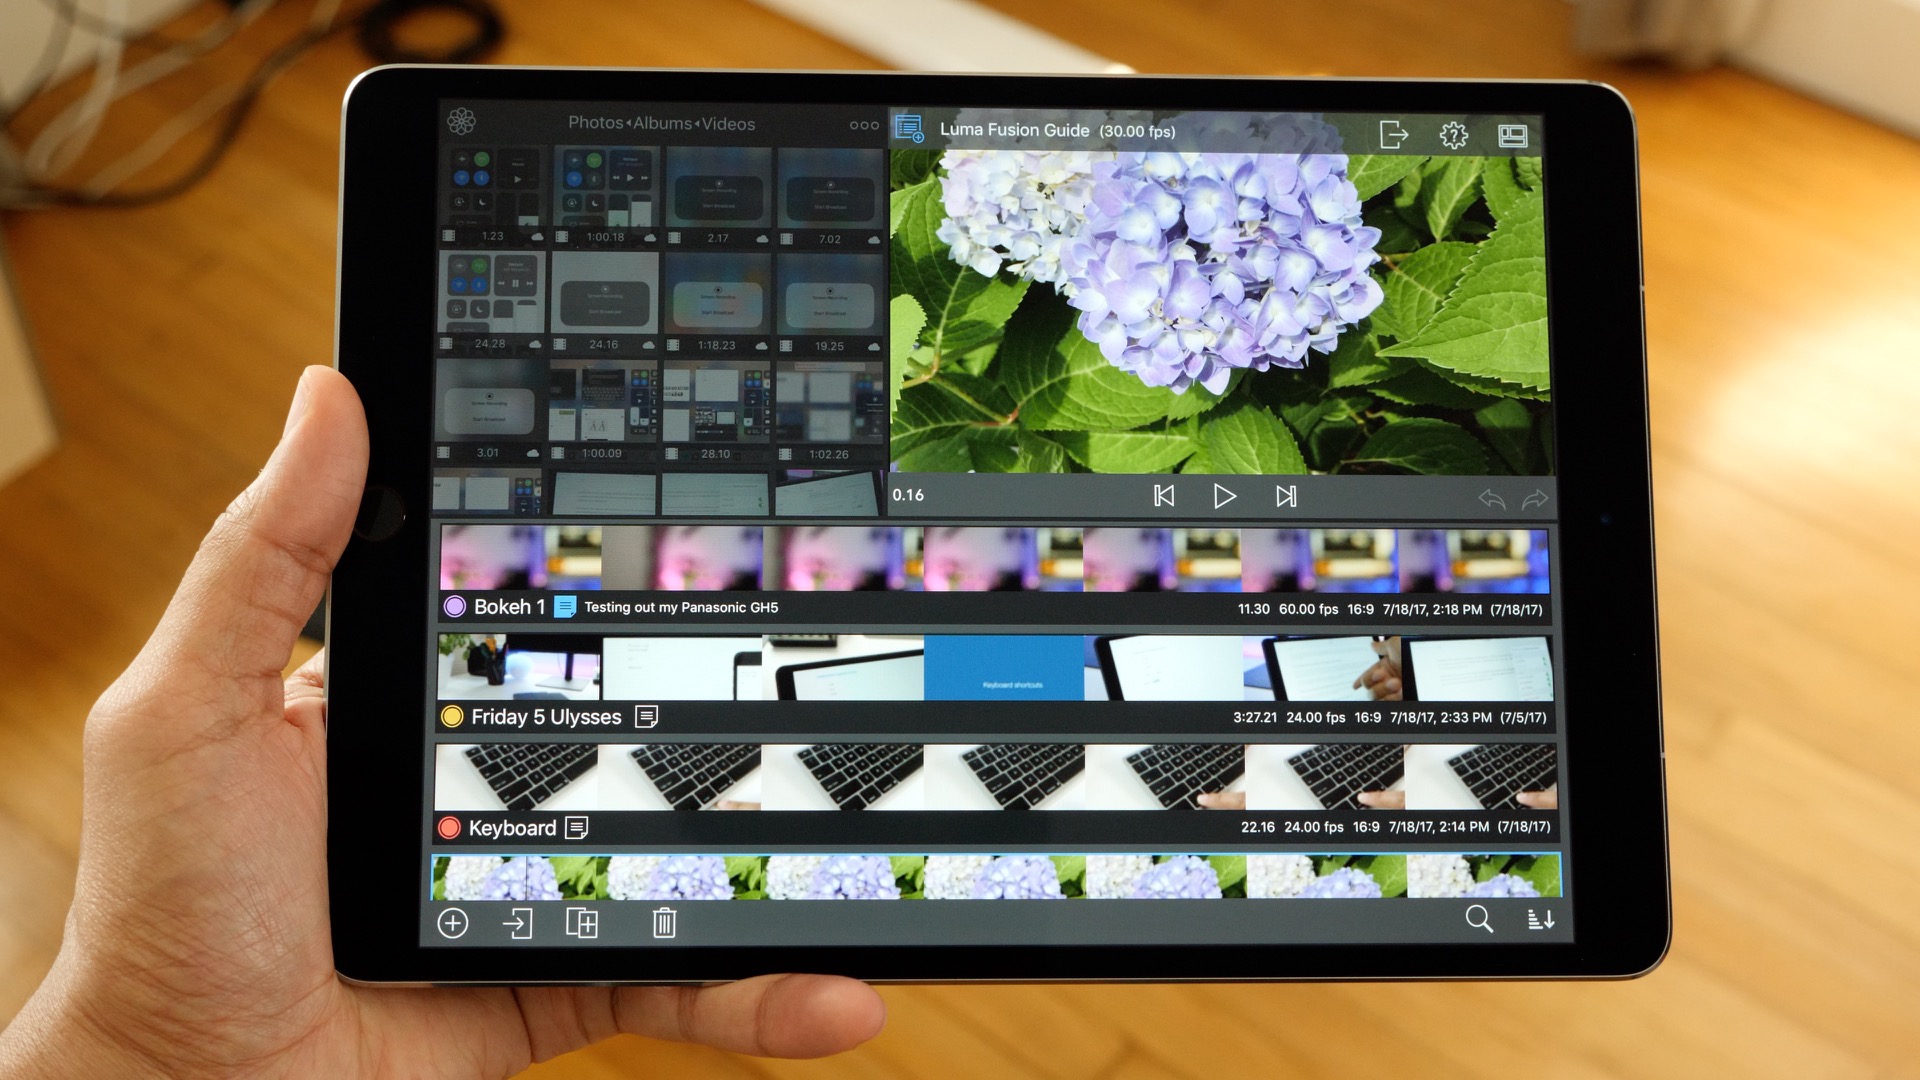Sort the projects list
This screenshot has width=1920, height=1080.
tap(1541, 919)
